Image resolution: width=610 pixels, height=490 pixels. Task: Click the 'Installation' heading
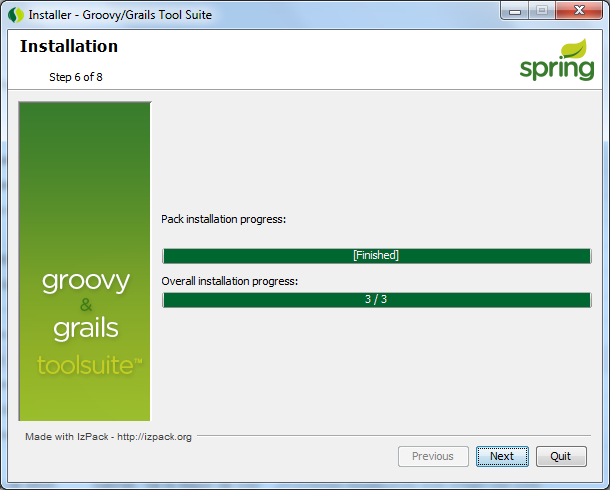pyautogui.click(x=69, y=47)
